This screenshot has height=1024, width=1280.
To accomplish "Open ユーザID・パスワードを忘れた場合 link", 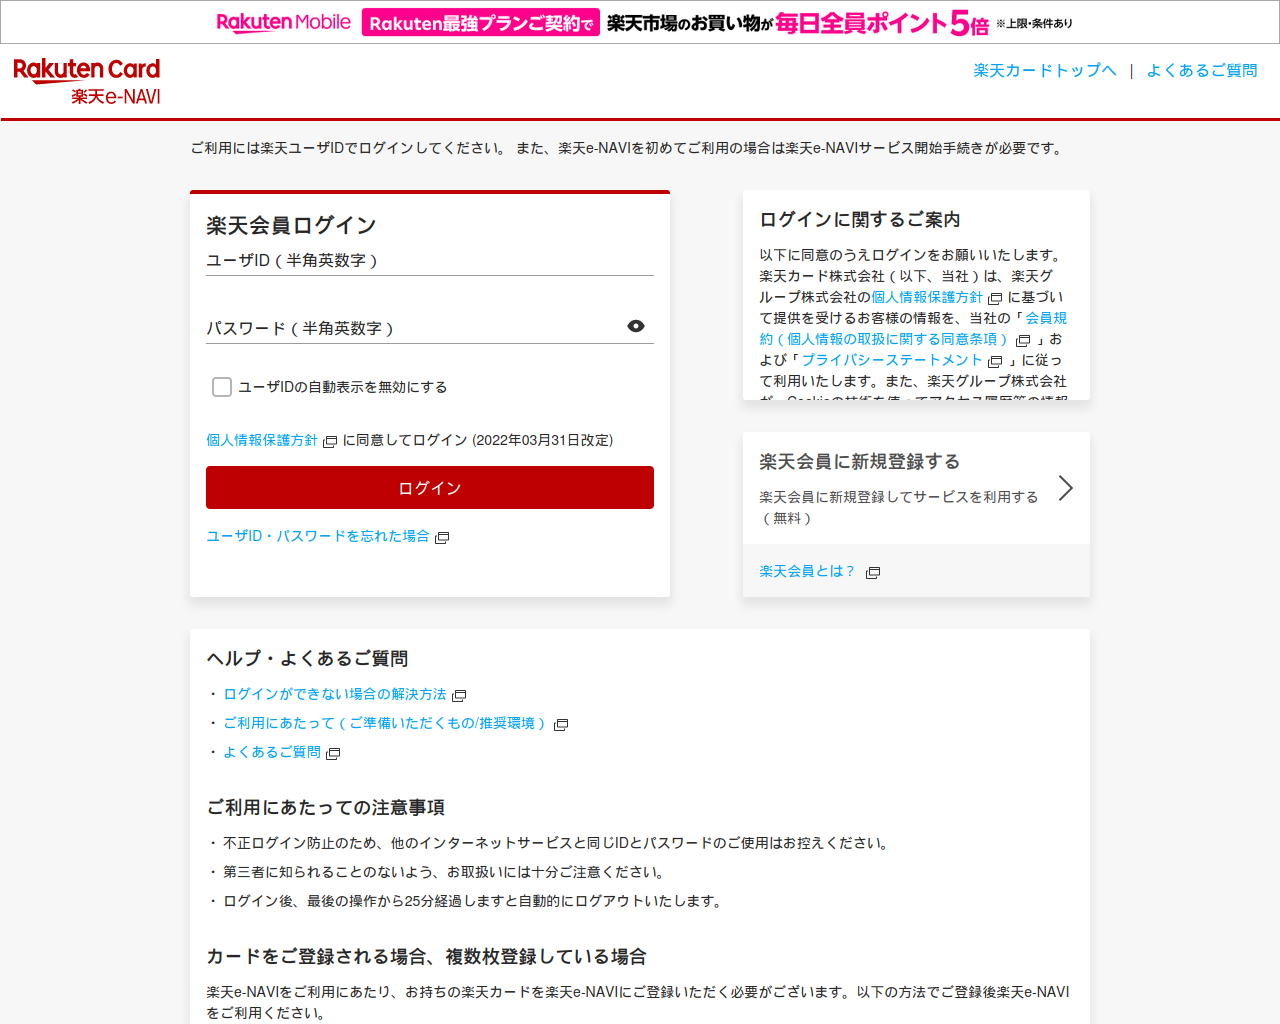I will click(x=318, y=536).
